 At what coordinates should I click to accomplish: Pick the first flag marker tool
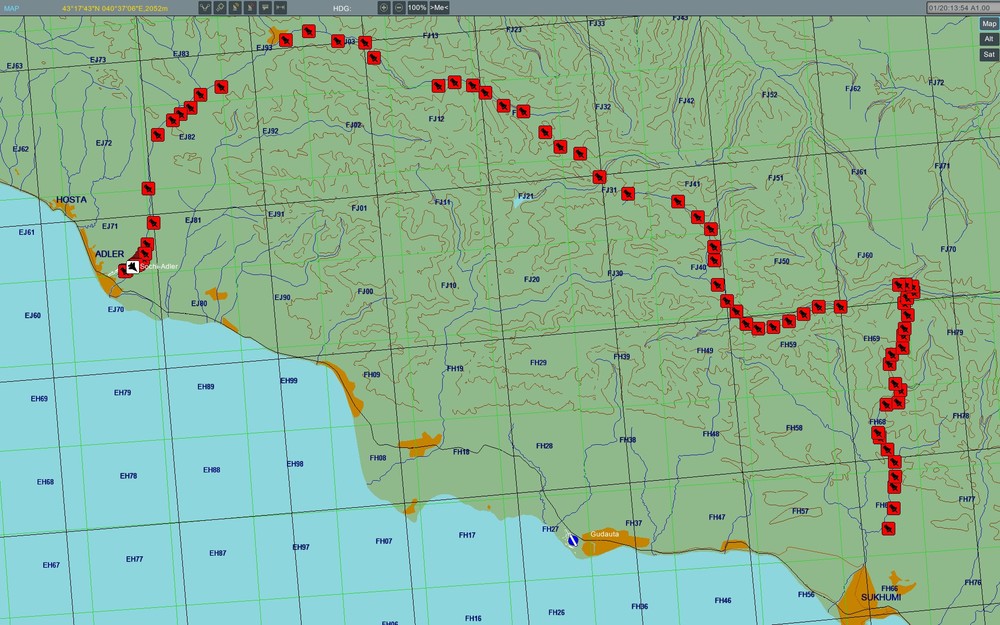(234, 6)
